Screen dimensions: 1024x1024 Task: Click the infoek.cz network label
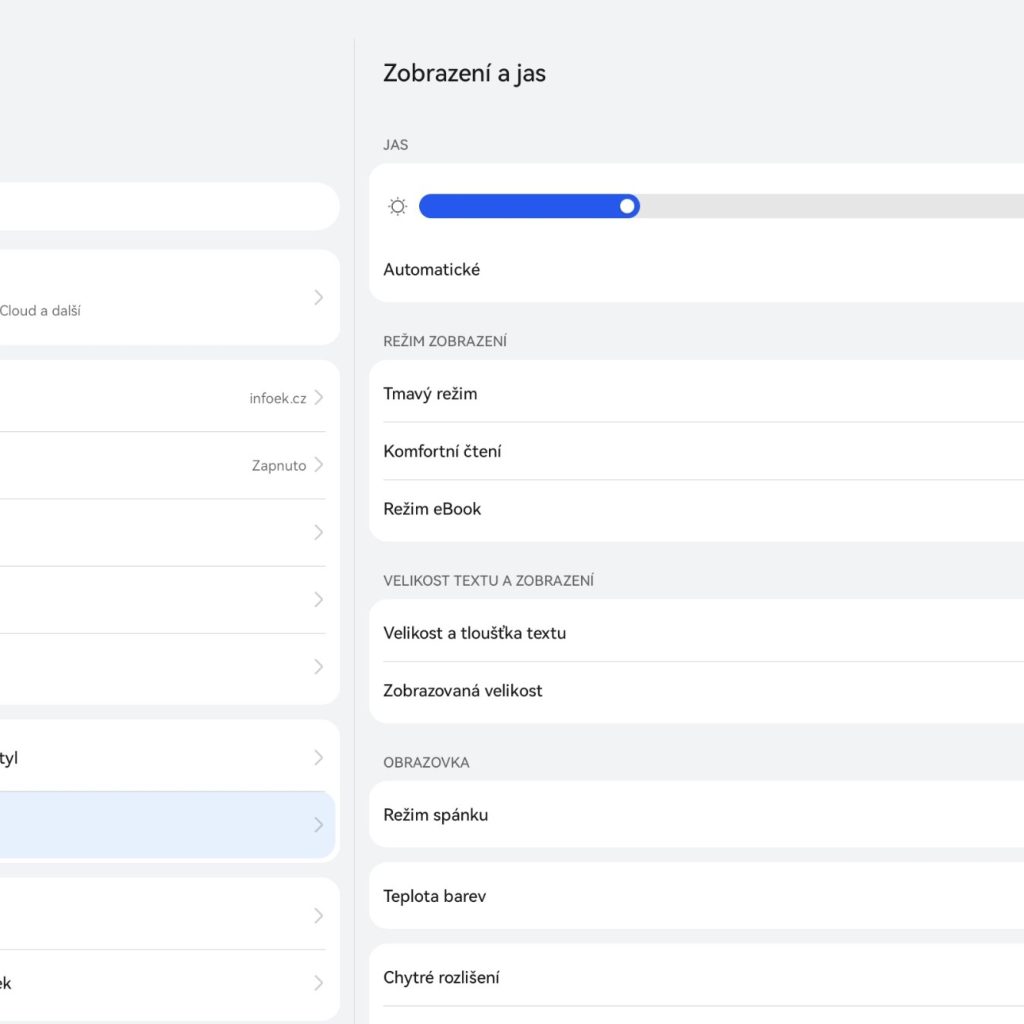[x=277, y=398]
